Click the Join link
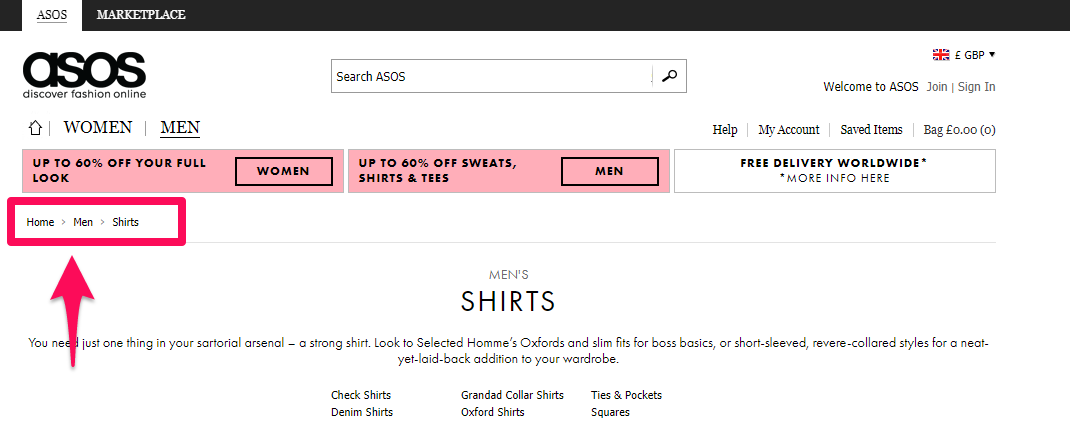The height and width of the screenshot is (432, 1070). click(x=937, y=87)
